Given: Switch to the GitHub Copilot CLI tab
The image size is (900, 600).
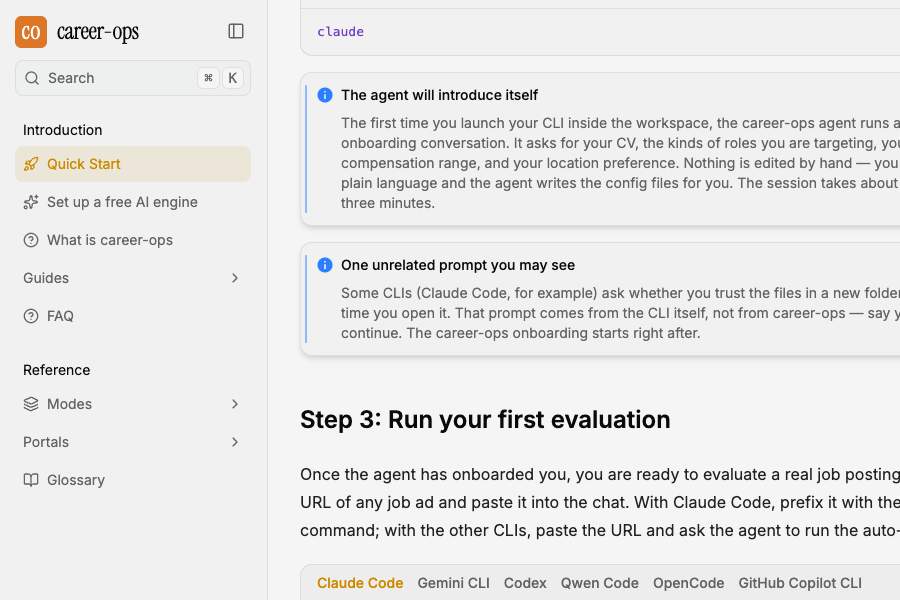Looking at the screenshot, I should (x=800, y=583).
